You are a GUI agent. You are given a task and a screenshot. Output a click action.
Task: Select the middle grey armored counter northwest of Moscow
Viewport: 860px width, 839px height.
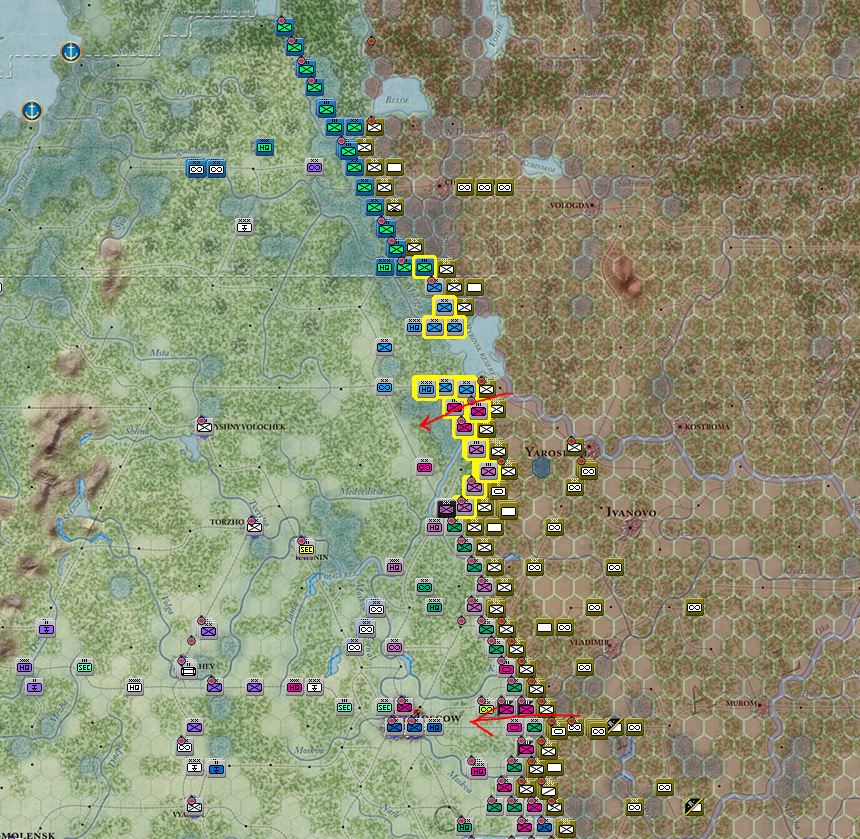(366, 628)
